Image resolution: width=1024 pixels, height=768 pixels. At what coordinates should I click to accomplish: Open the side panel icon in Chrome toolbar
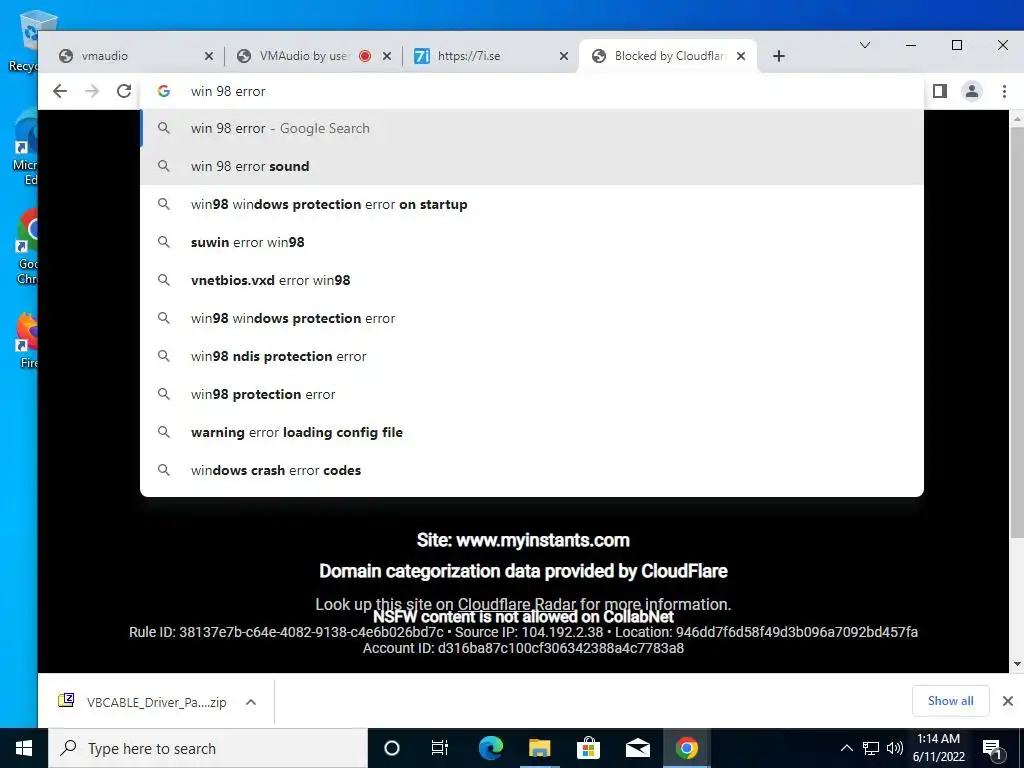(940, 91)
